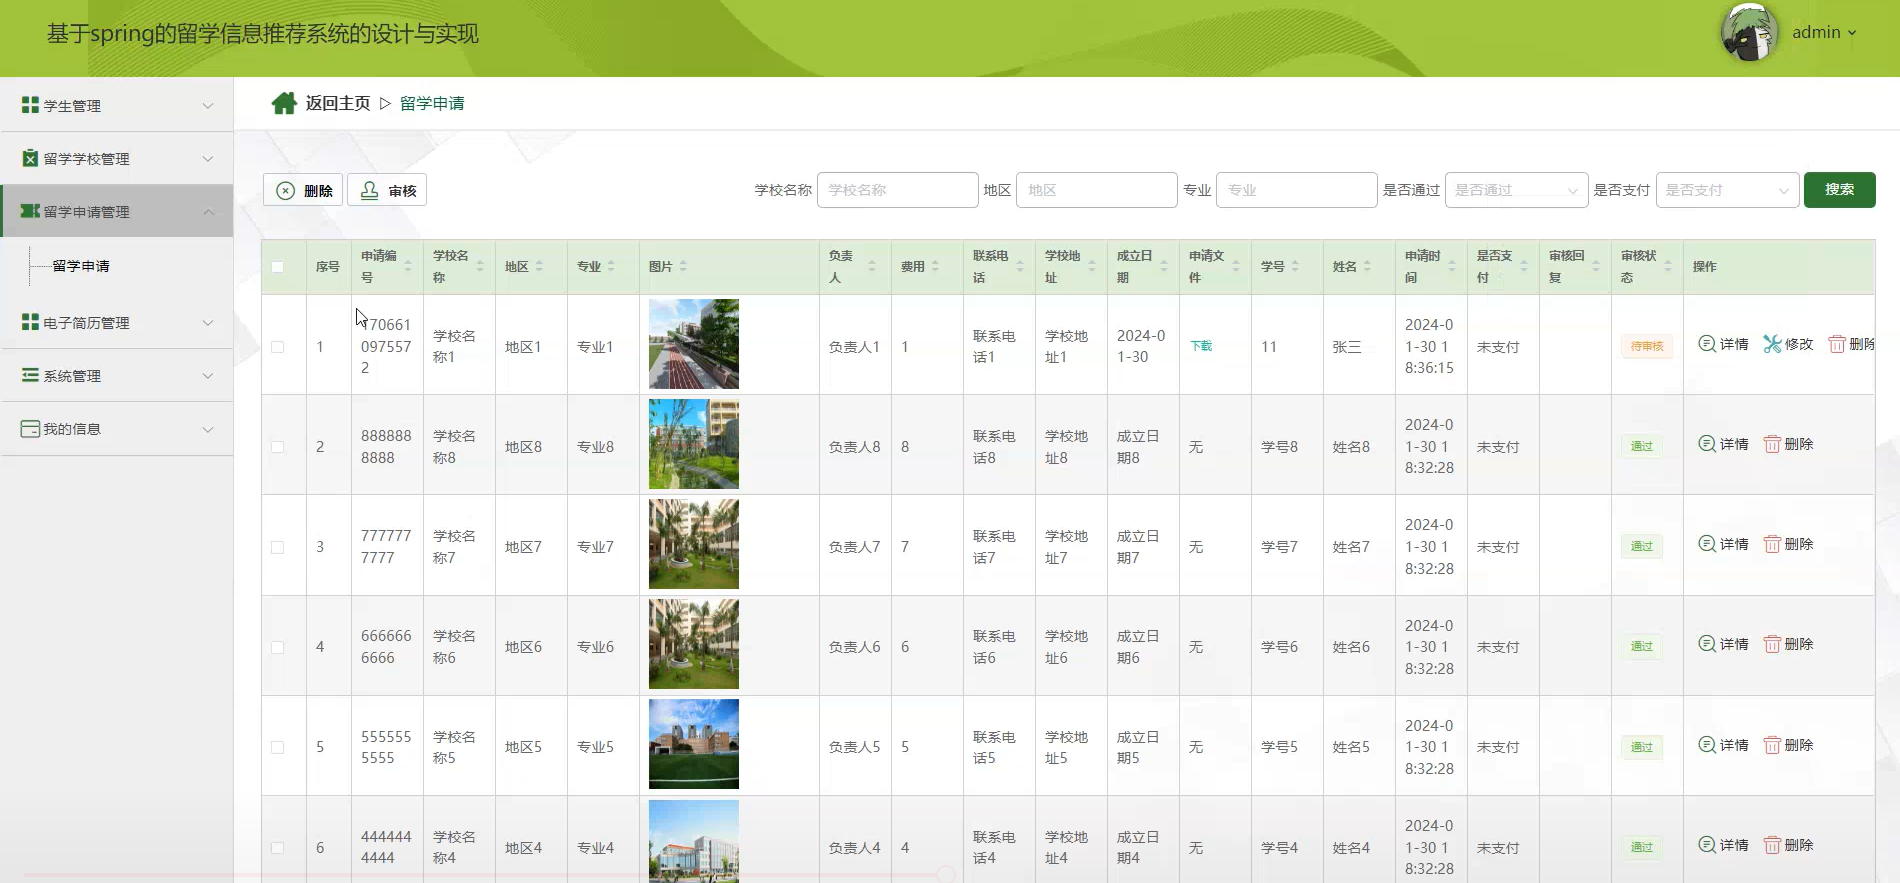The width and height of the screenshot is (1900, 883).
Task: Click the 删除 trash icon for 学校名称6
Action: [1772, 644]
